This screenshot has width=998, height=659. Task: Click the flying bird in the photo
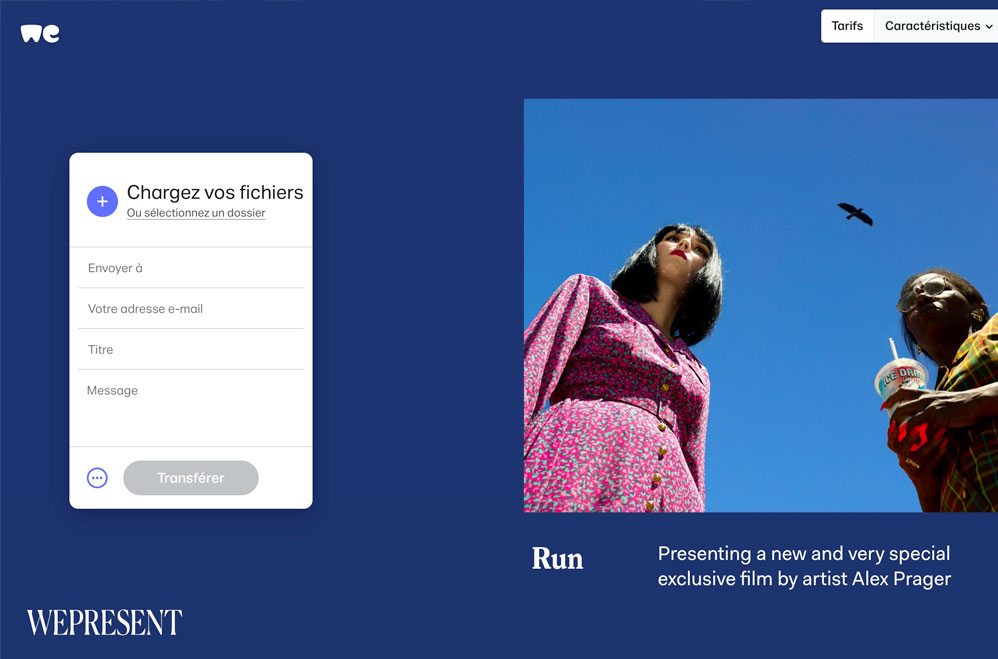click(855, 214)
